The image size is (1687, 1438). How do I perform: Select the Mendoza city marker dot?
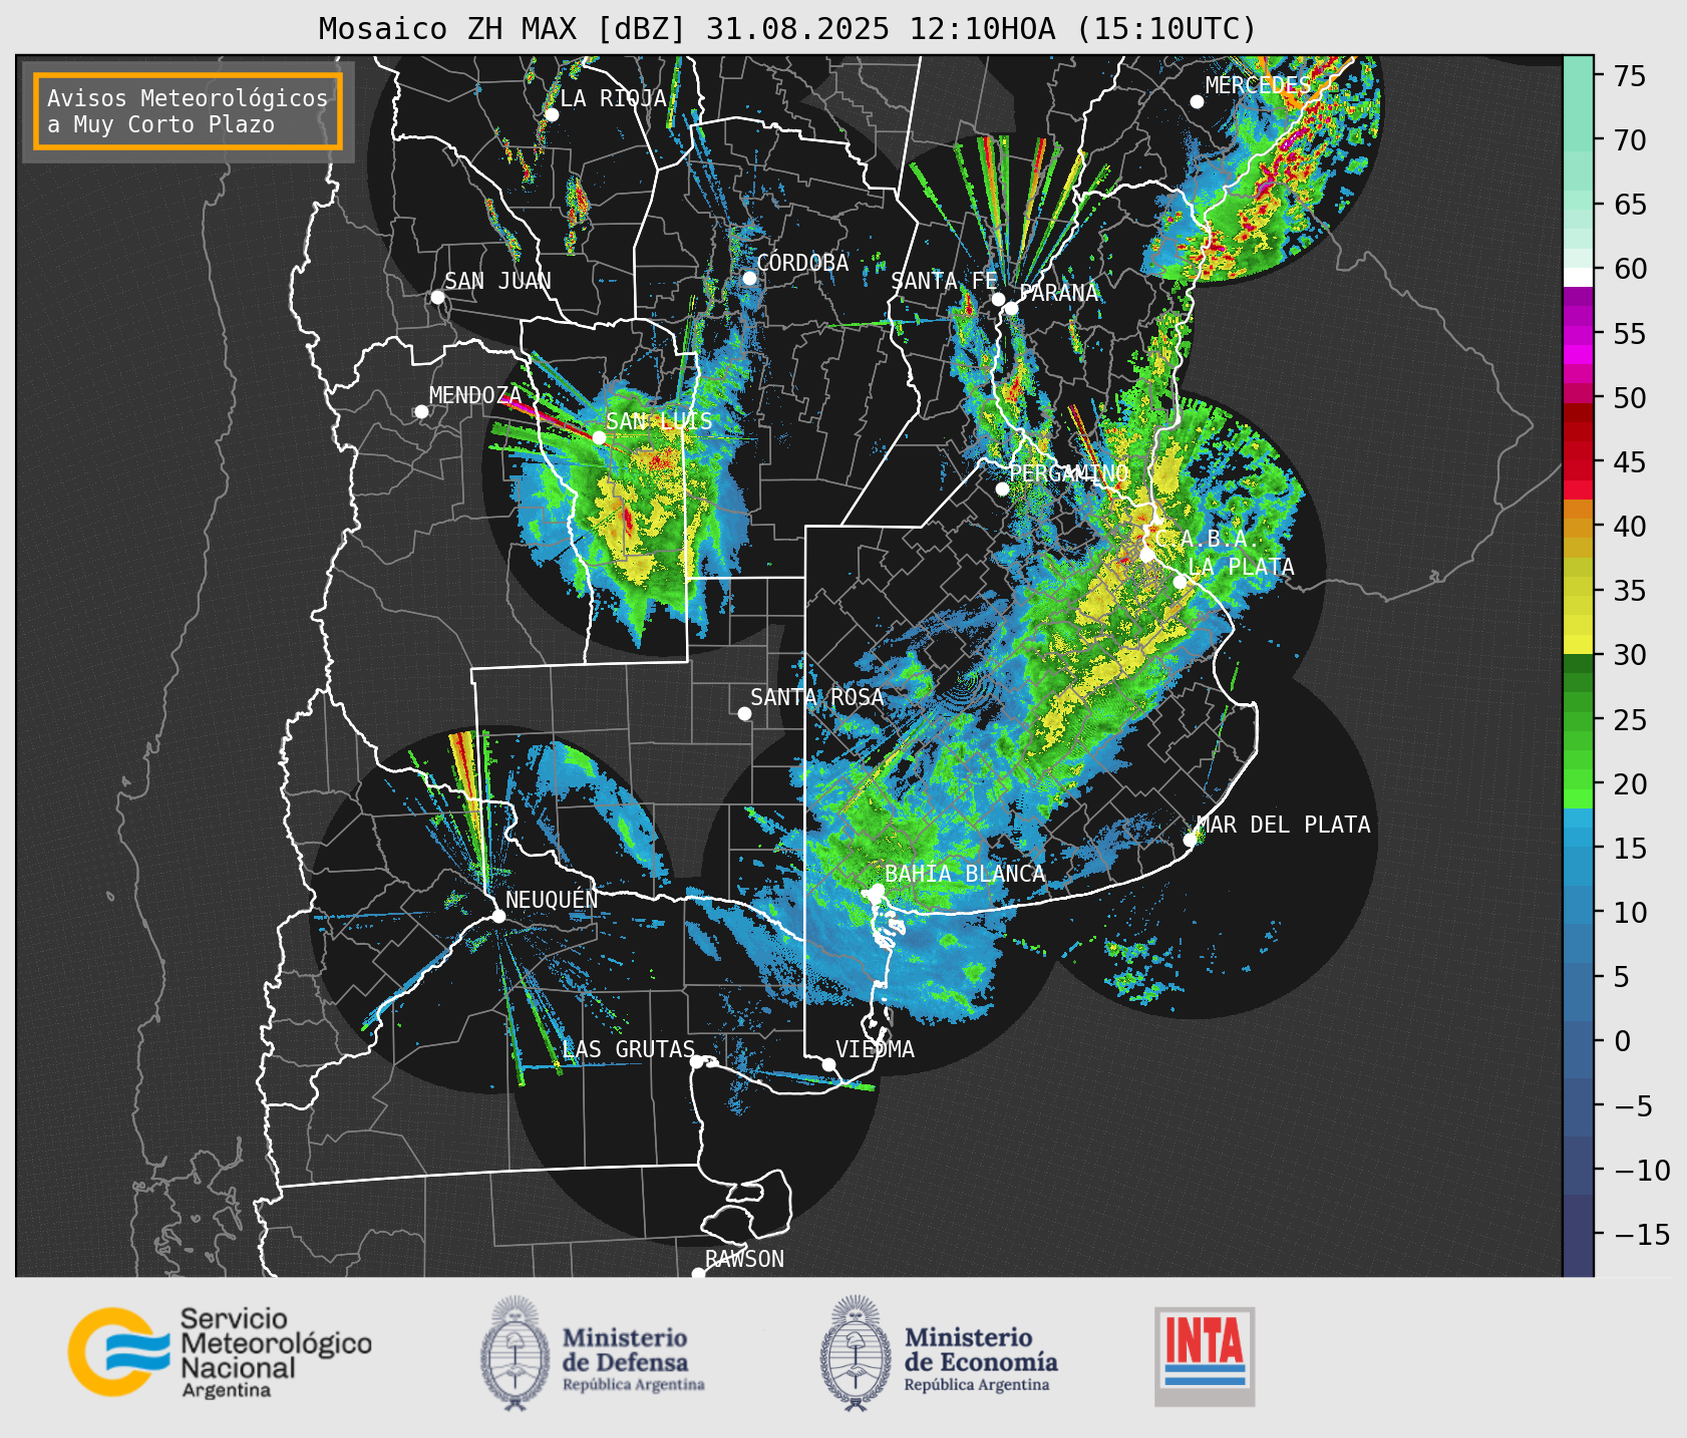421,412
